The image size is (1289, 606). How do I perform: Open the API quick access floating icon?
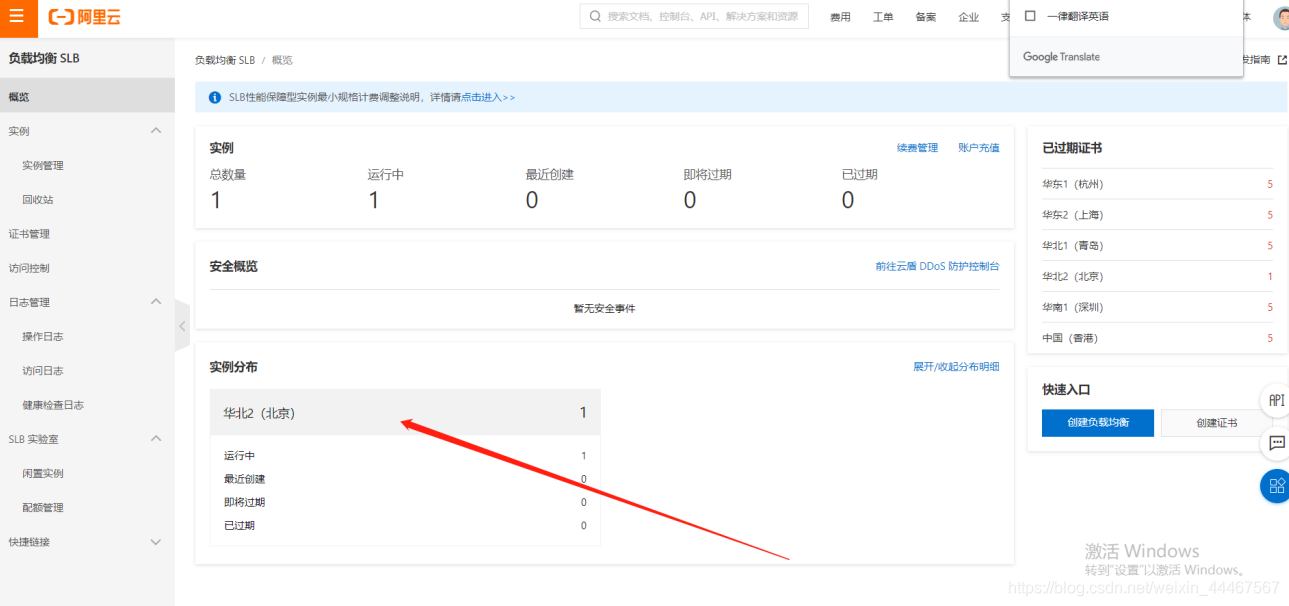pos(1275,399)
